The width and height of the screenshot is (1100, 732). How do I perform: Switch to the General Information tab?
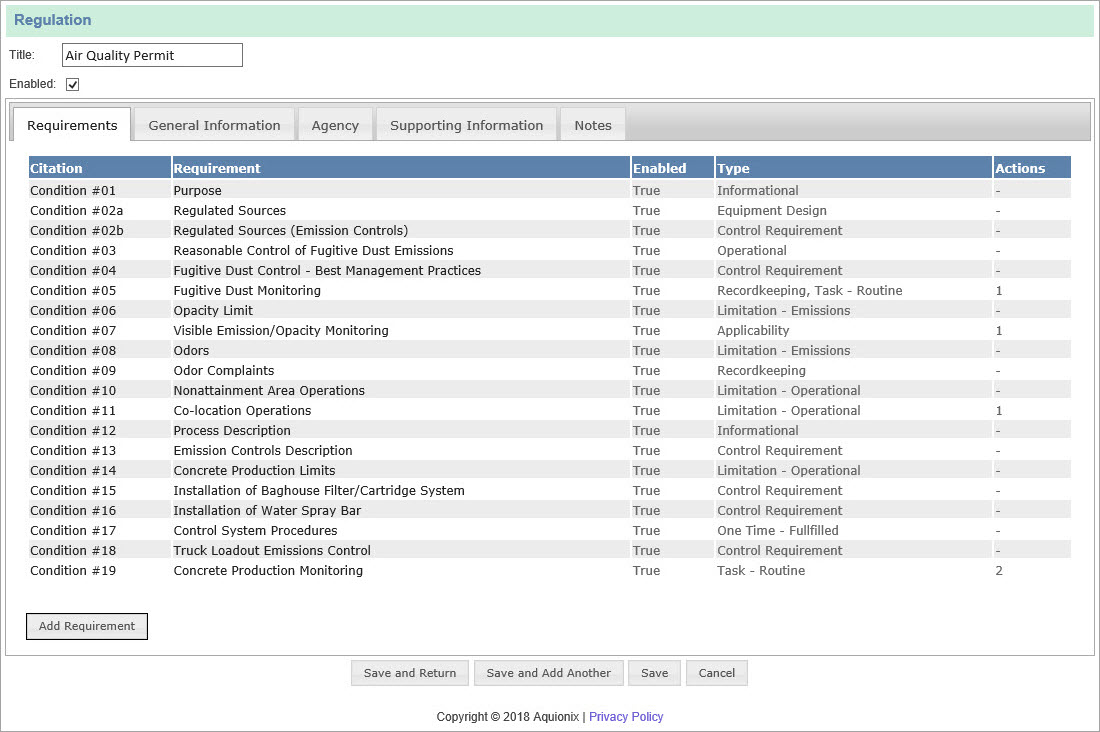[213, 124]
